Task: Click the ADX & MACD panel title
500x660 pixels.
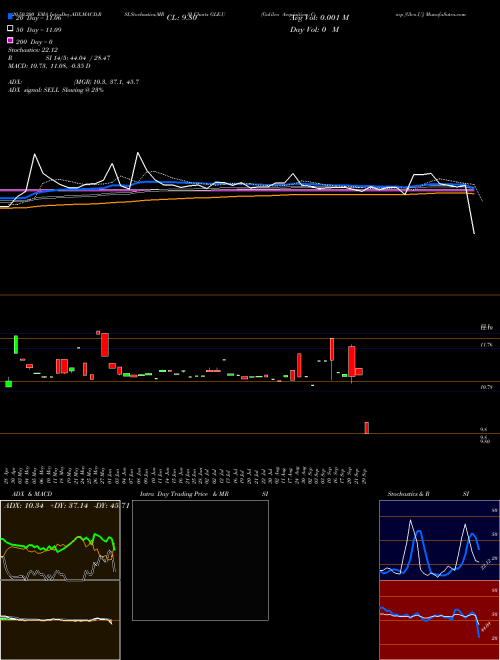Action: point(32,494)
